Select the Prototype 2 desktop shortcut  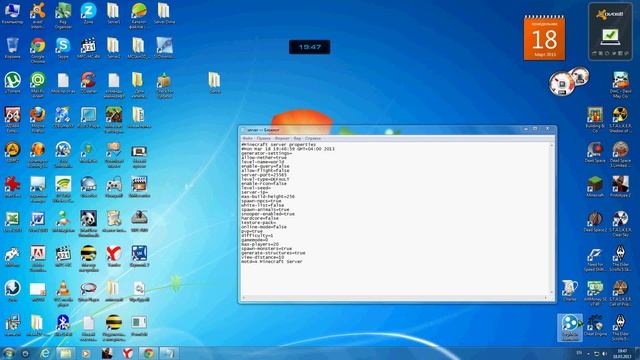click(620, 187)
